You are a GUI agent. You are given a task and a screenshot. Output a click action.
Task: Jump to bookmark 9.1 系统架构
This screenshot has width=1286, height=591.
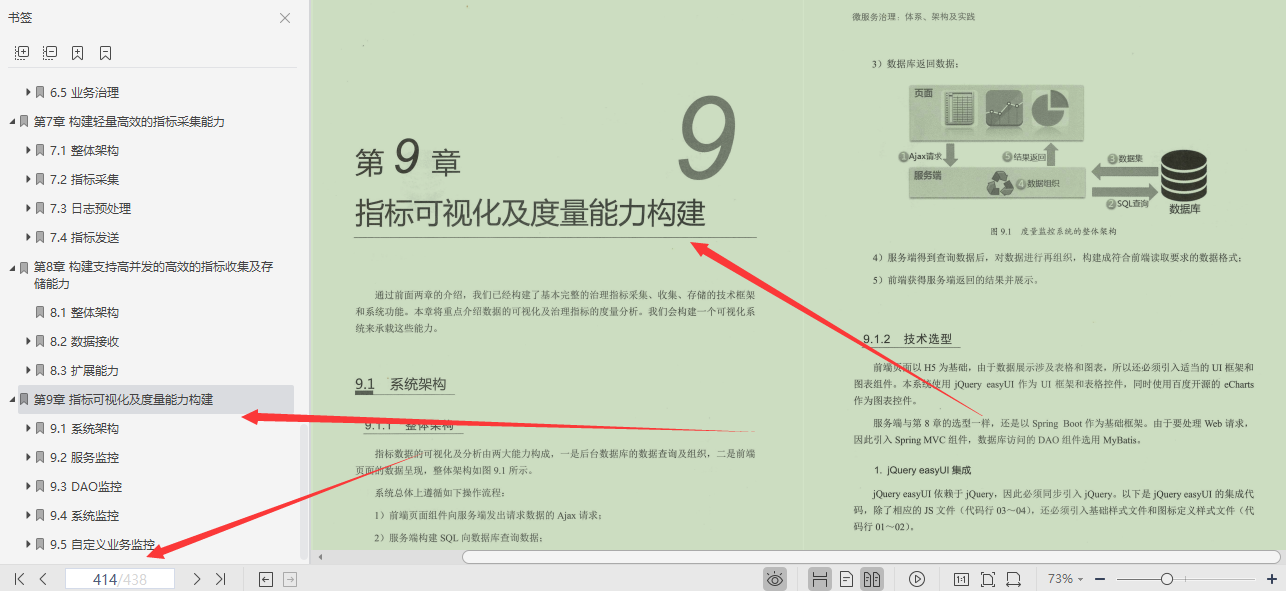(x=84, y=428)
